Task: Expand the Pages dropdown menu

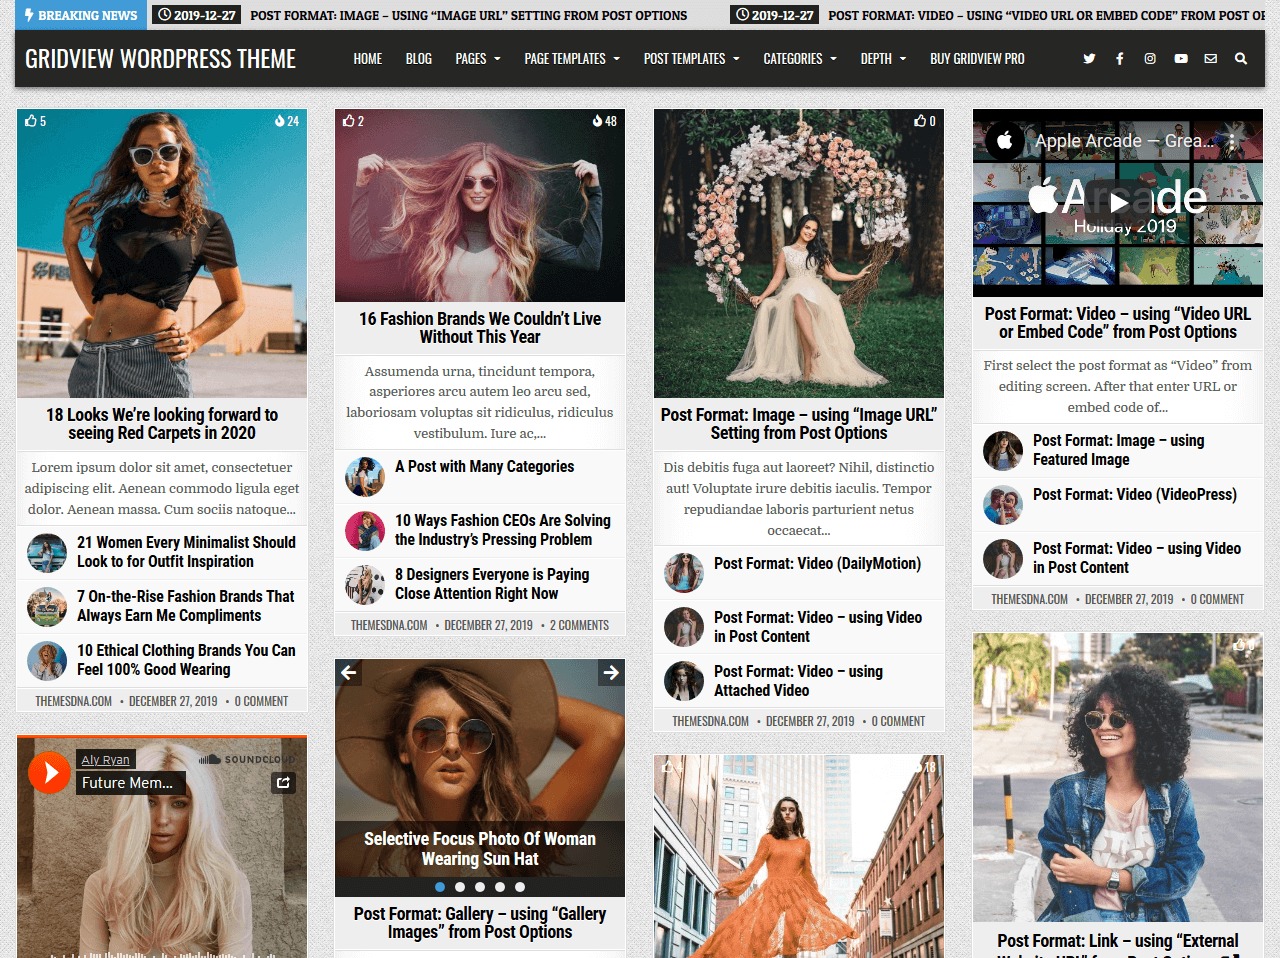Action: (x=478, y=59)
